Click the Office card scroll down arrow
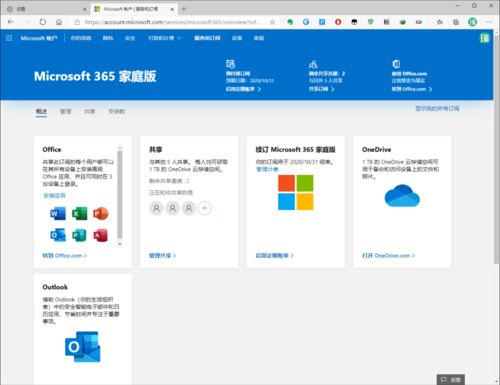This screenshot has height=385, width=500. [120, 244]
